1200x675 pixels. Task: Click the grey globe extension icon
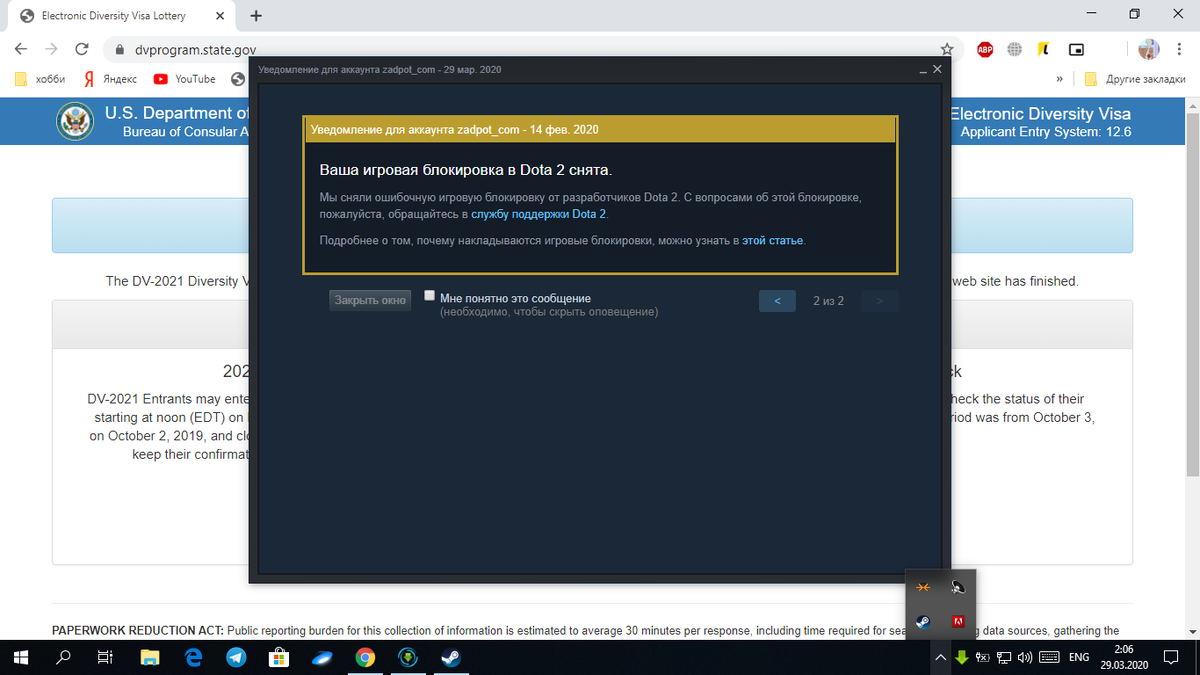pos(1014,49)
